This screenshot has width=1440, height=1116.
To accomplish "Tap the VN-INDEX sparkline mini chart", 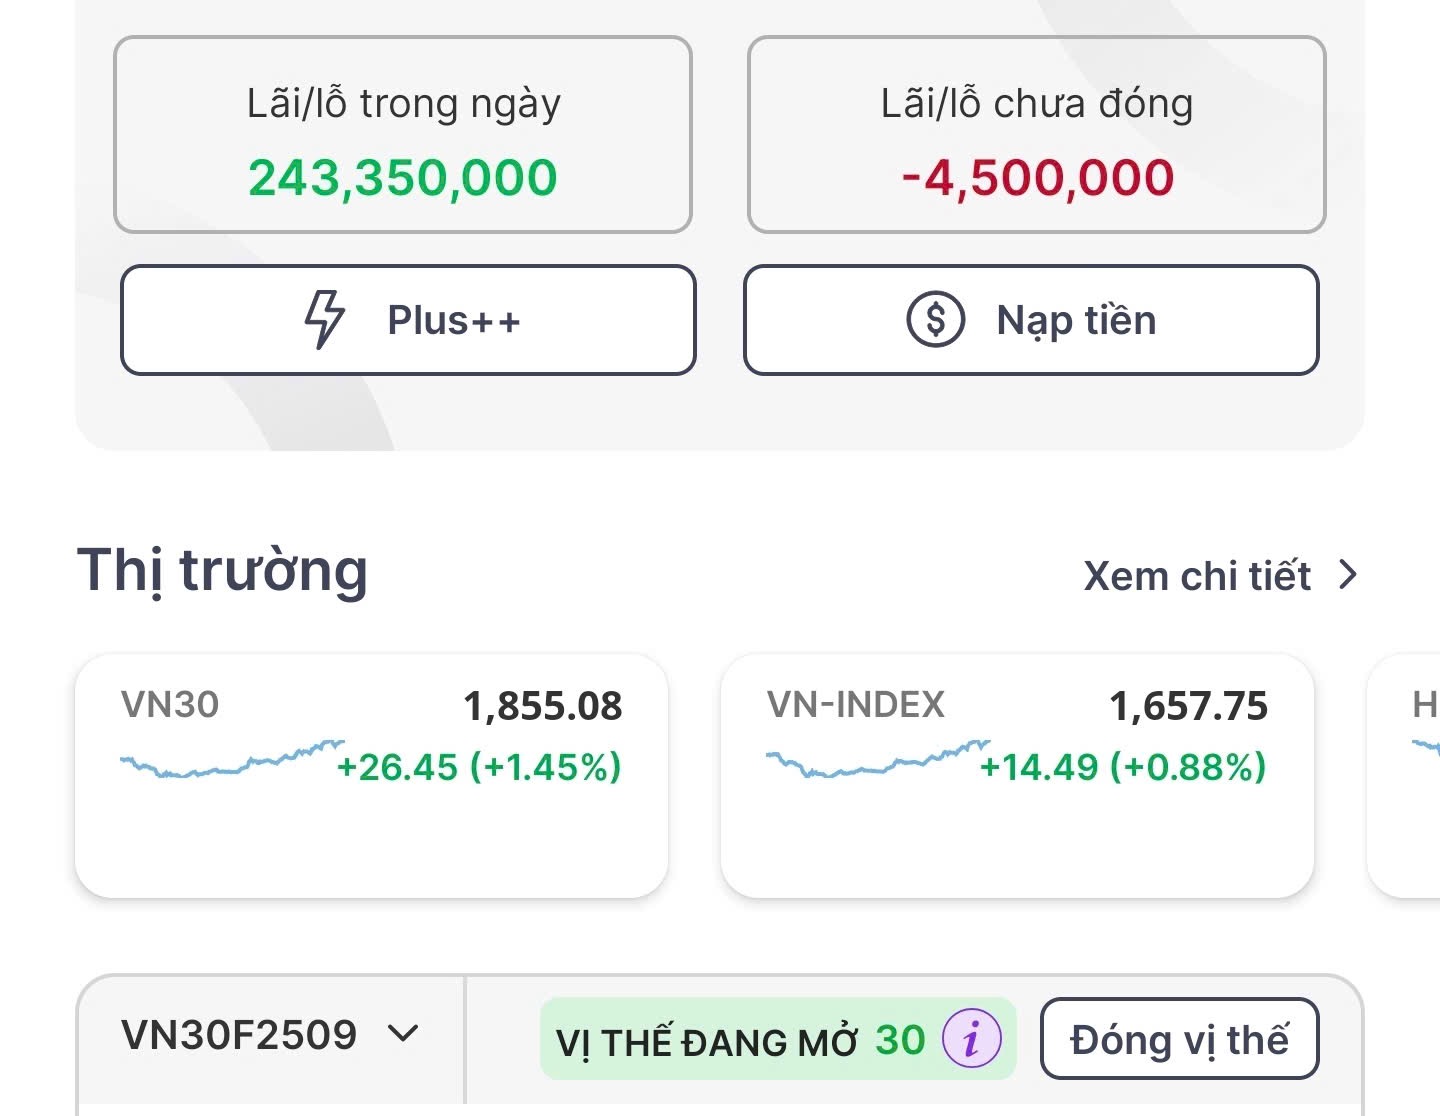I will [x=877, y=760].
